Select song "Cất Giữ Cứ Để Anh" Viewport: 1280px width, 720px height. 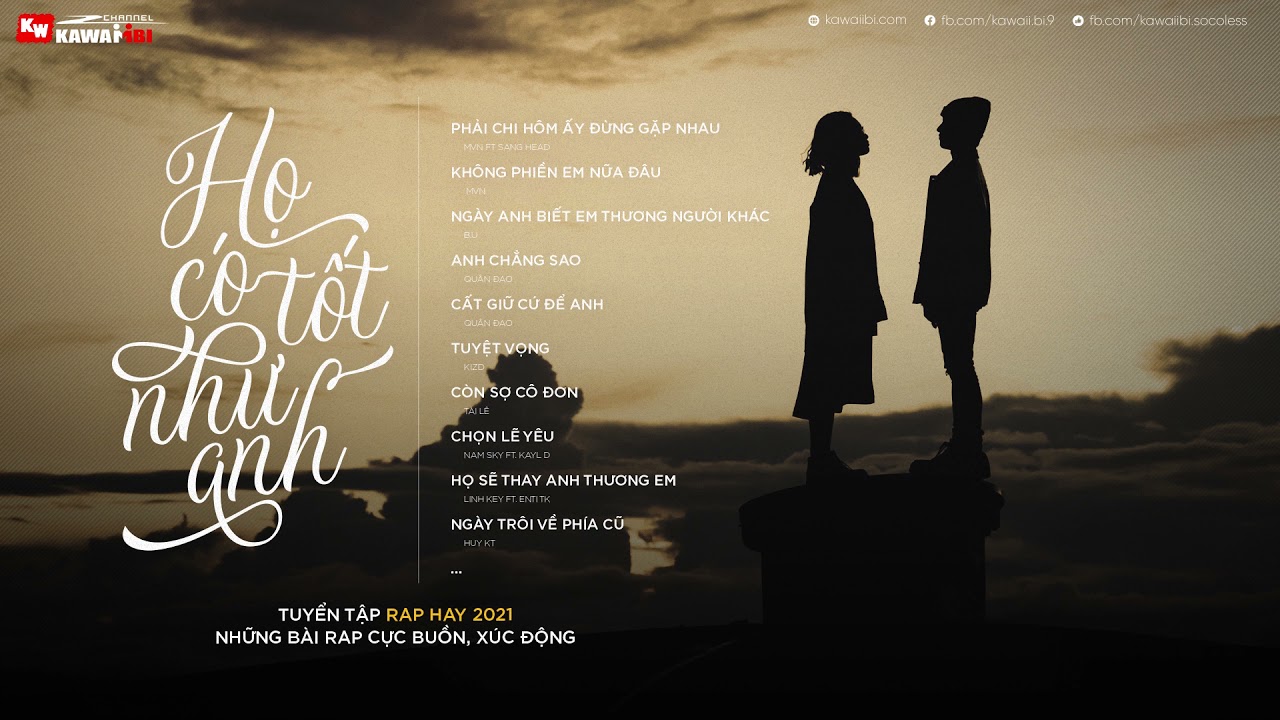(x=527, y=304)
